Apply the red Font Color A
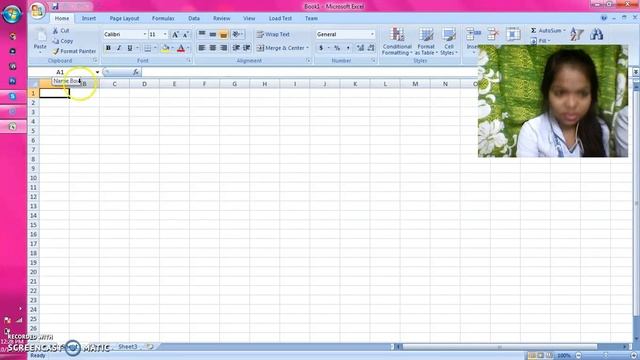This screenshot has width=640, height=360. (x=181, y=48)
